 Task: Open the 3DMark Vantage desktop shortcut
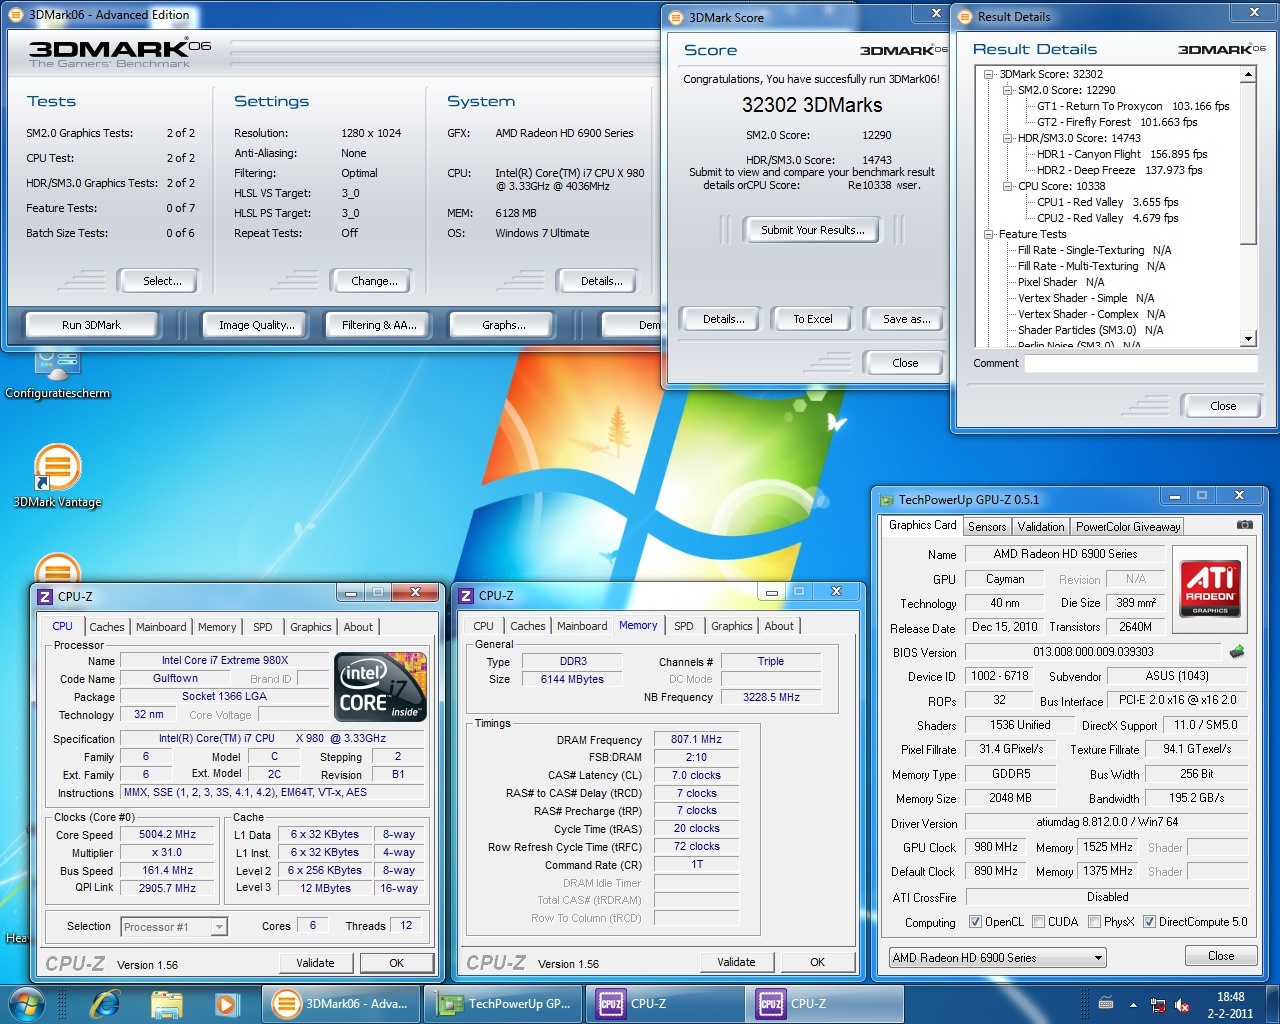(x=58, y=468)
